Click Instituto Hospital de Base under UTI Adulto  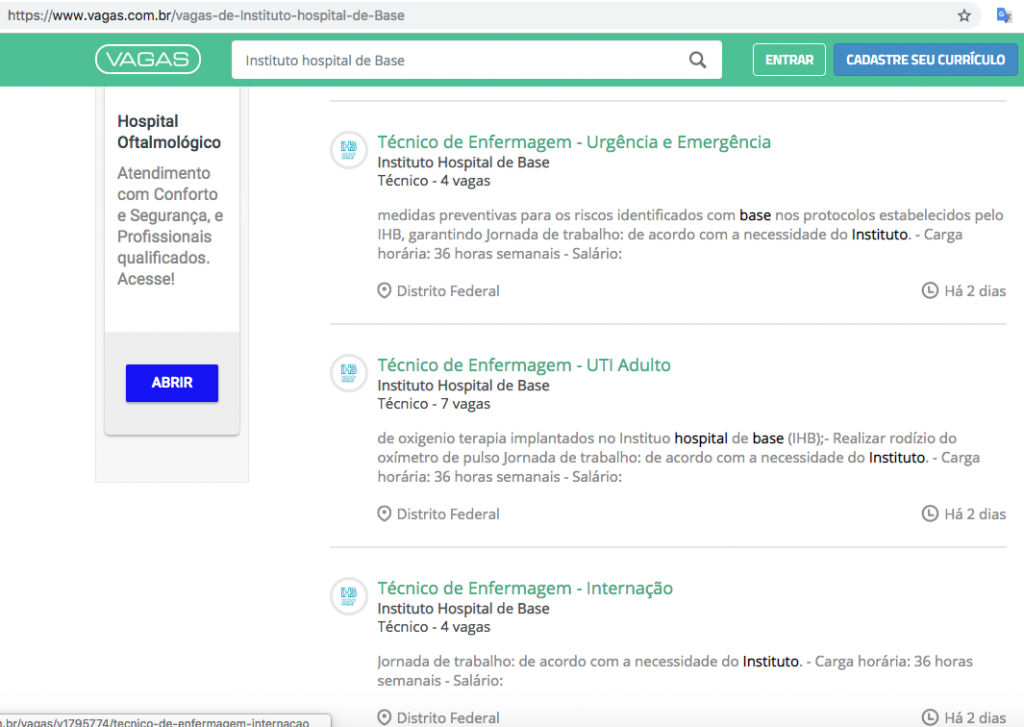click(463, 385)
